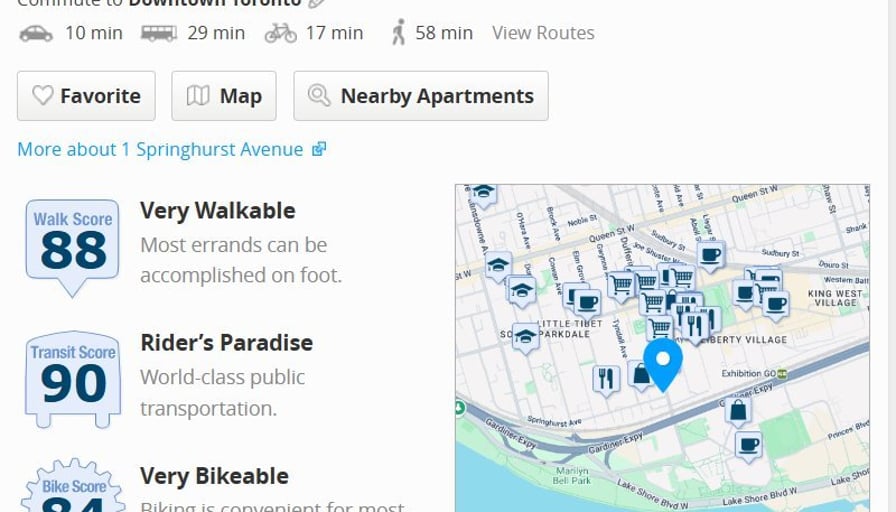The image size is (896, 512).
Task: Click the bus commute time icon
Action: 158,33
